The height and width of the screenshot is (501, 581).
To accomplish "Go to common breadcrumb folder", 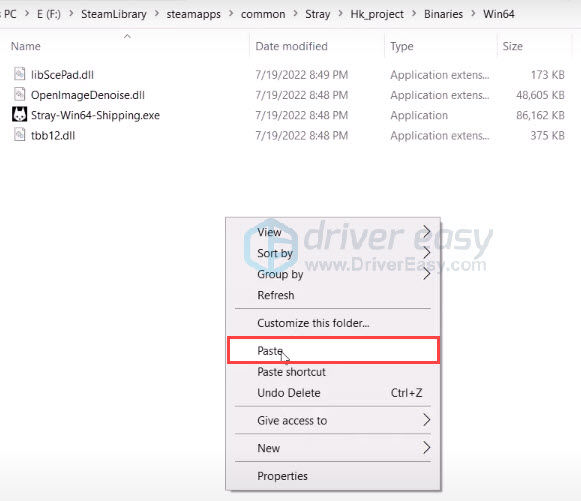I will pyautogui.click(x=263, y=14).
